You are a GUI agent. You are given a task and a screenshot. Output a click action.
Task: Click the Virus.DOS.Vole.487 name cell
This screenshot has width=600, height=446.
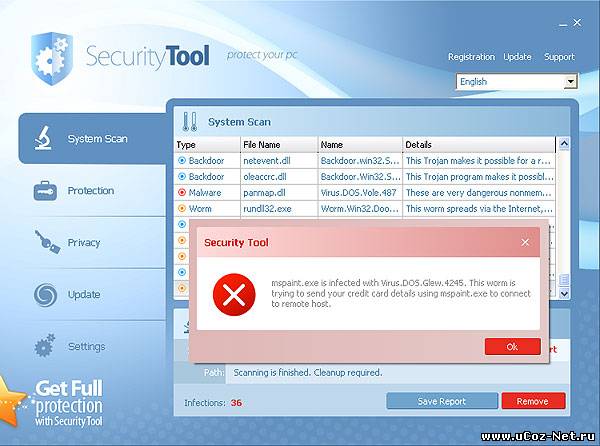tap(360, 192)
